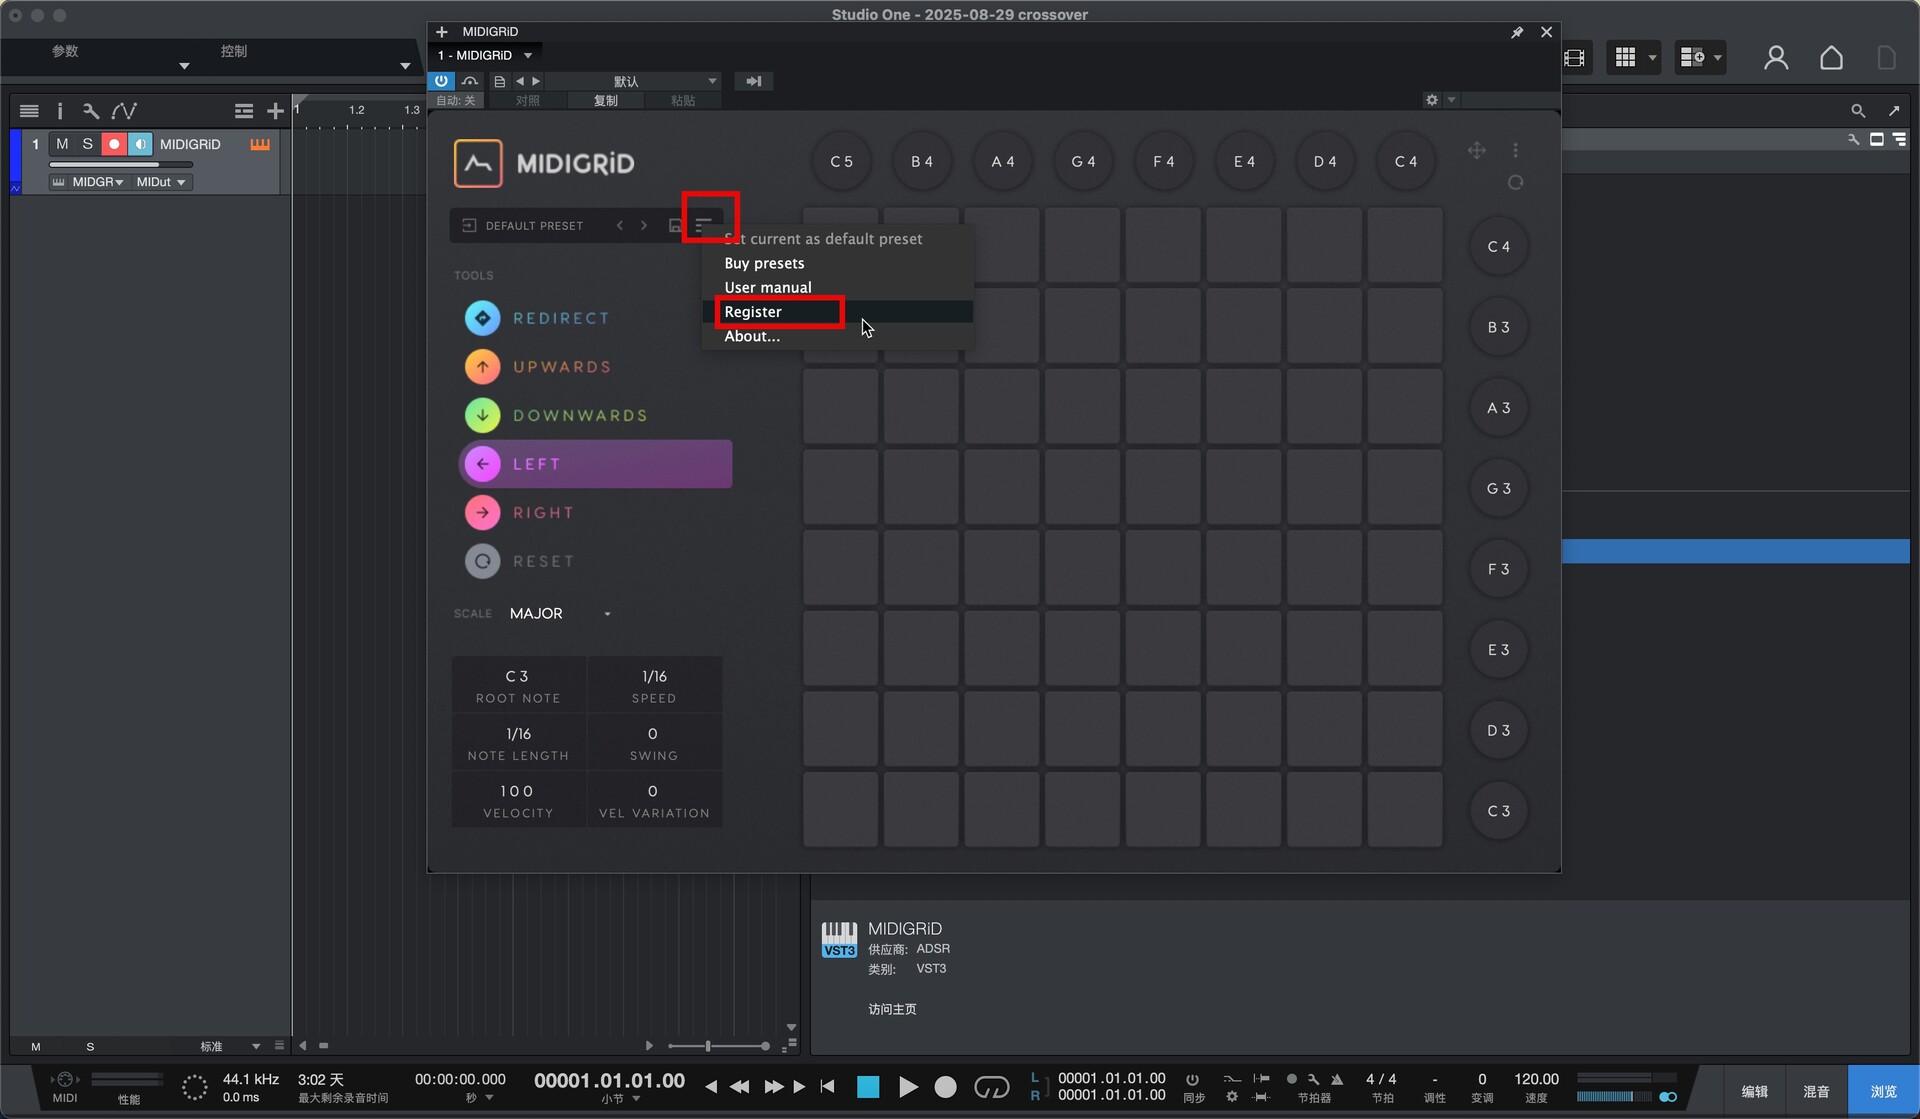1920x1119 pixels.
Task: Toggle 自动: 关 automation mode
Action: point(456,100)
